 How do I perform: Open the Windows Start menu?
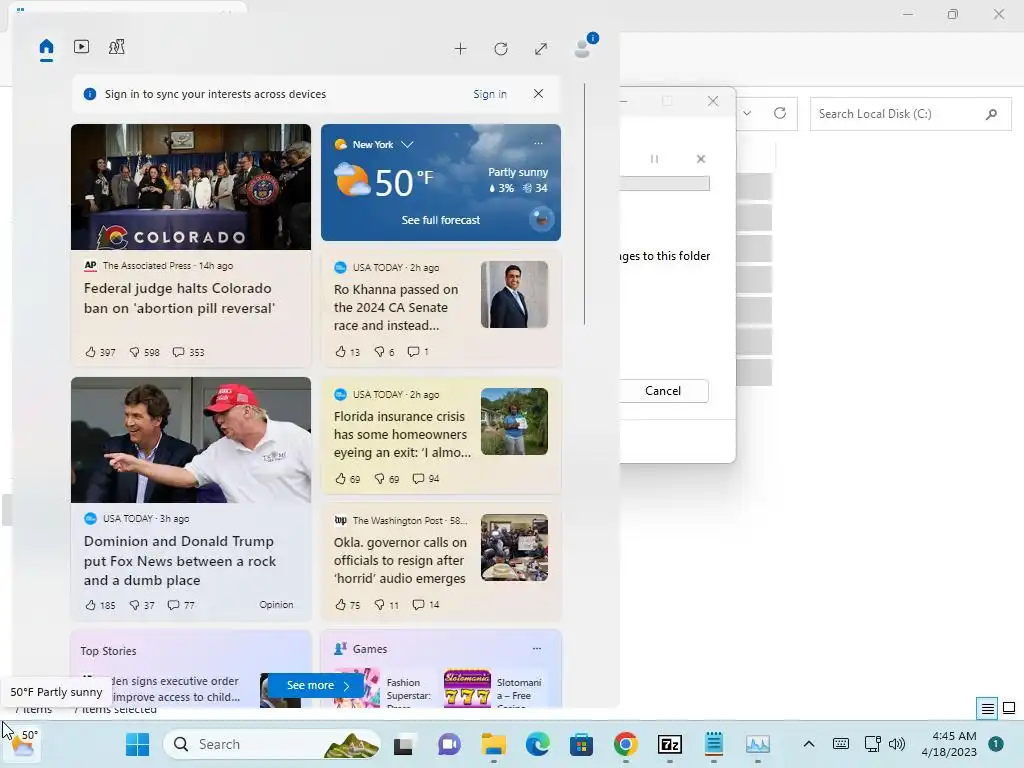[137, 744]
